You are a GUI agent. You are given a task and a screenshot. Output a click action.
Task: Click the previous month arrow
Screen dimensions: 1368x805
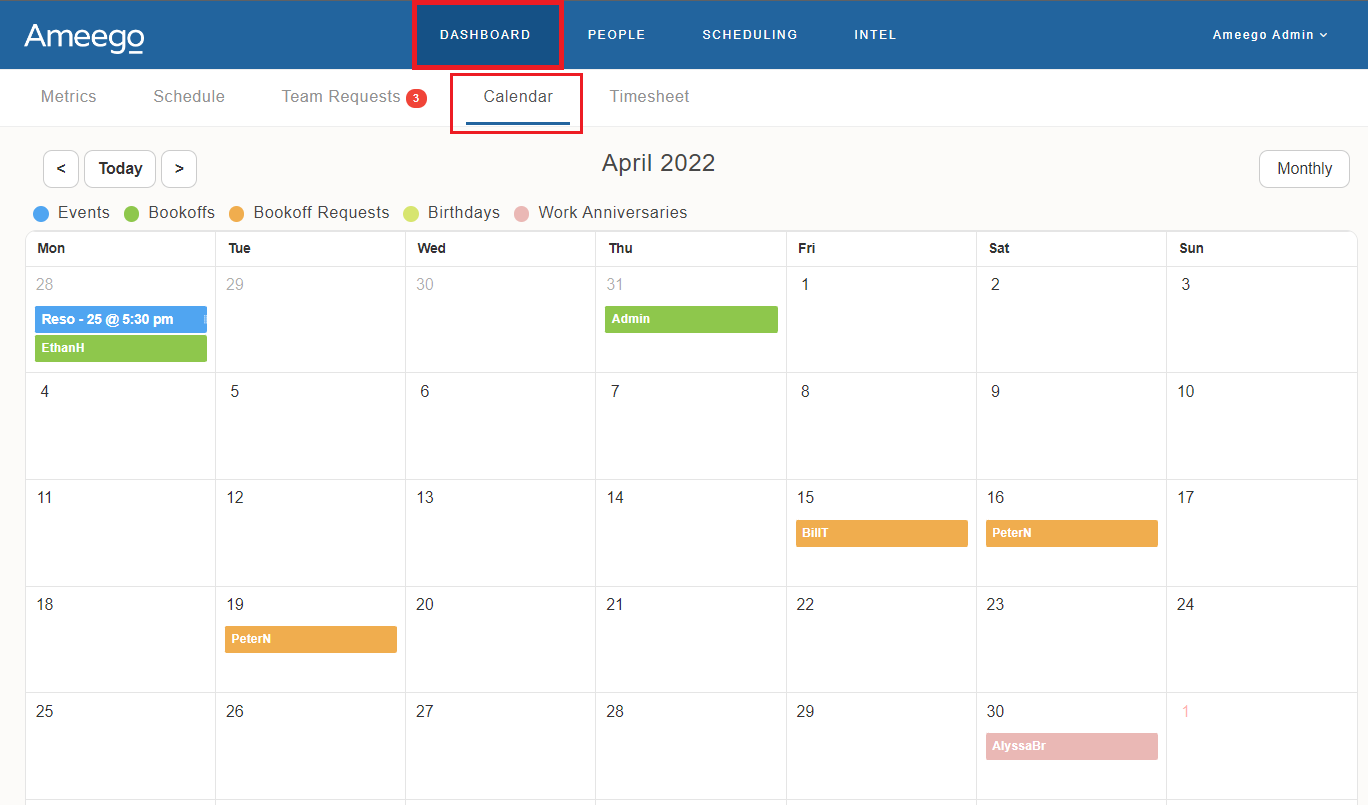click(x=60, y=168)
